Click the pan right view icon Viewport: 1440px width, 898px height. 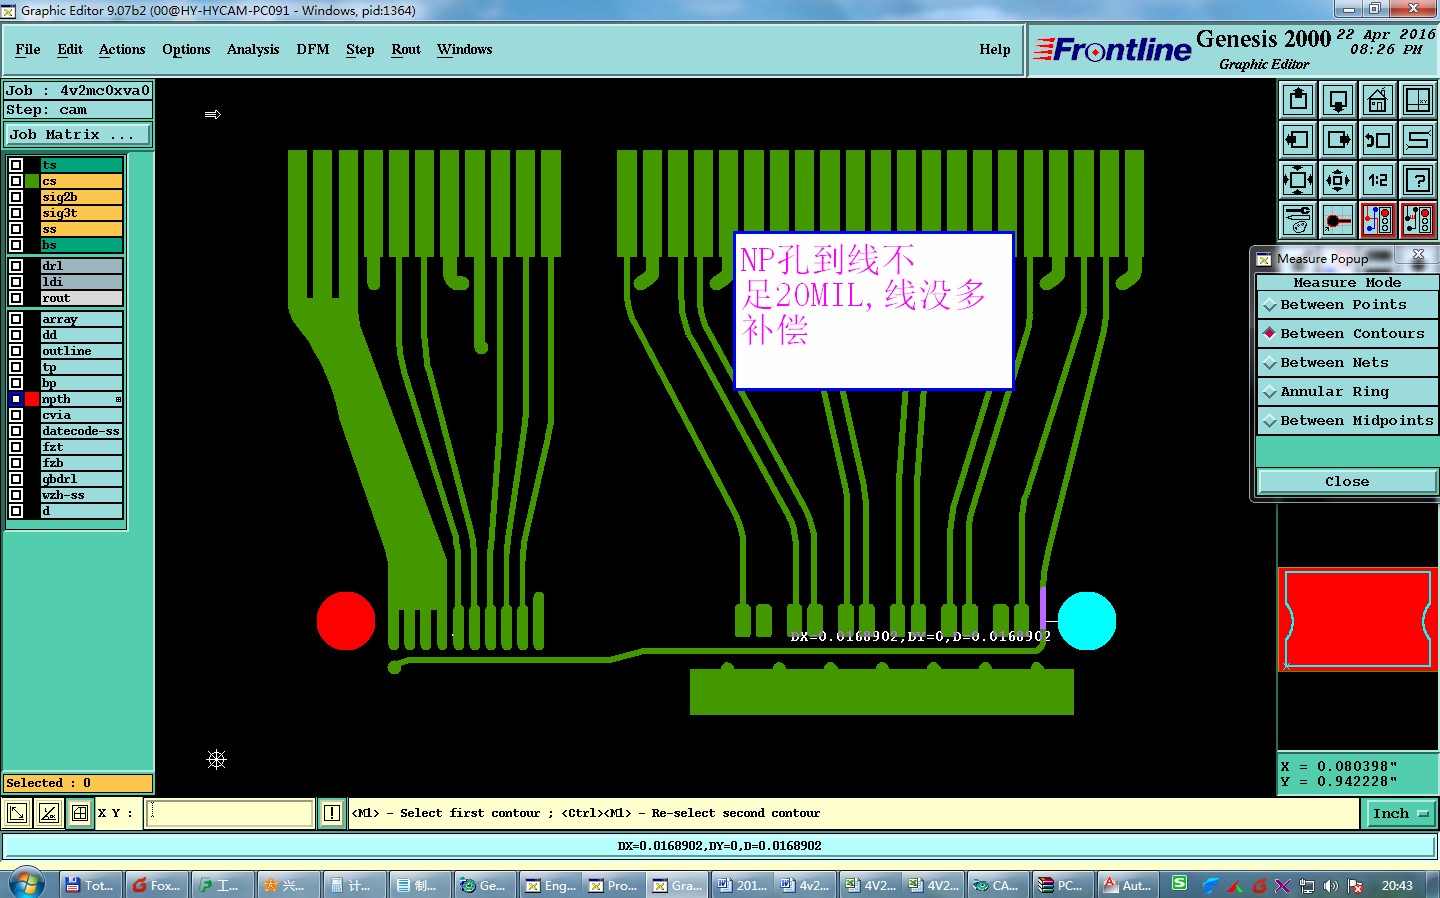click(1338, 140)
